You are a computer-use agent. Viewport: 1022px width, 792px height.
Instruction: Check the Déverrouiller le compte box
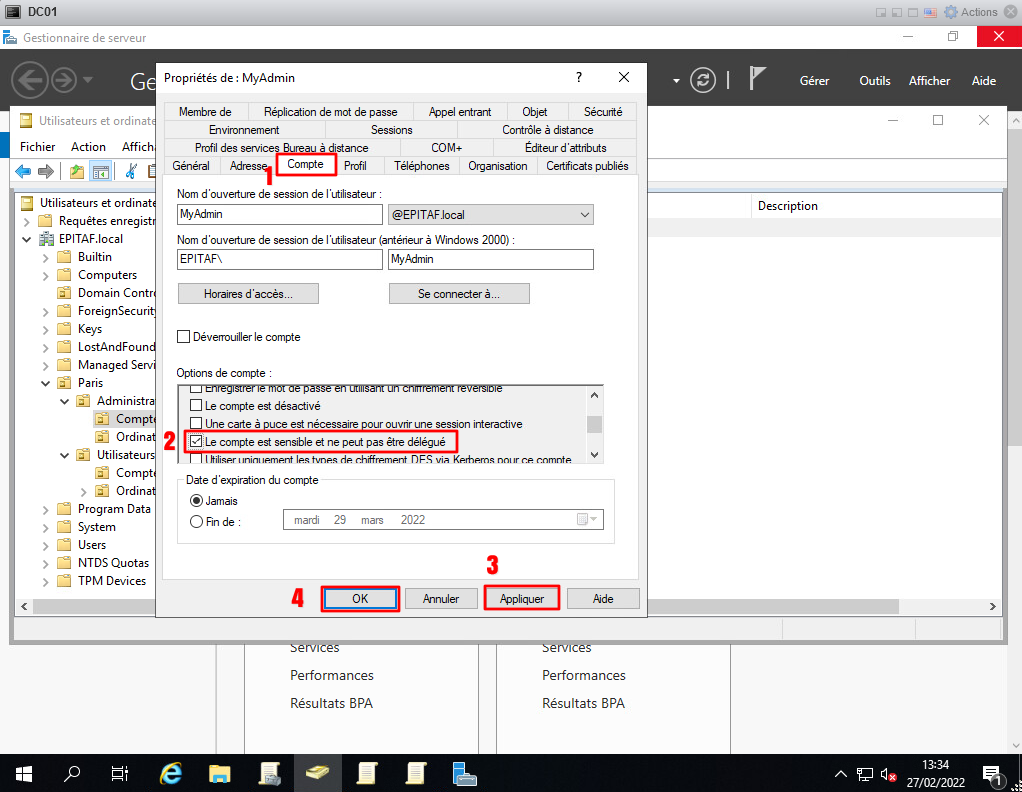[x=184, y=337]
